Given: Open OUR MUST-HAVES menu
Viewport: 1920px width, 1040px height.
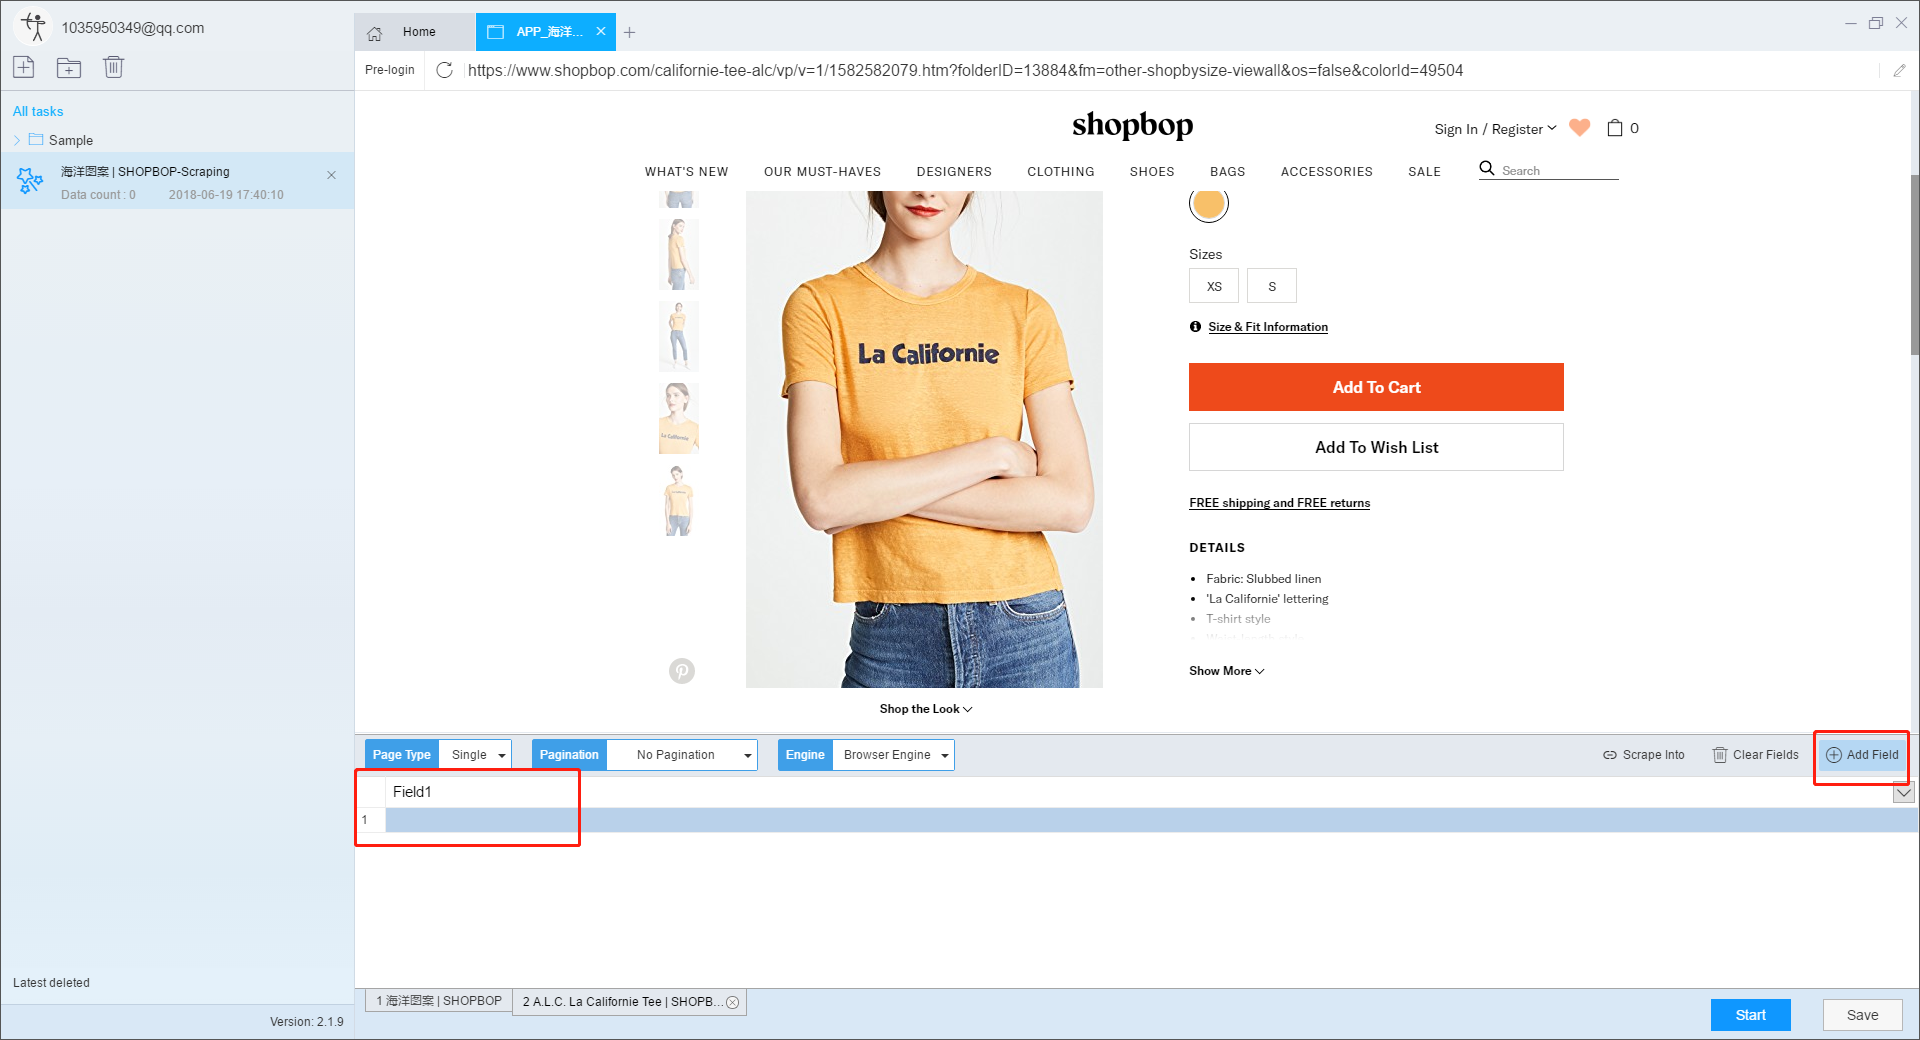Looking at the screenshot, I should tap(822, 172).
